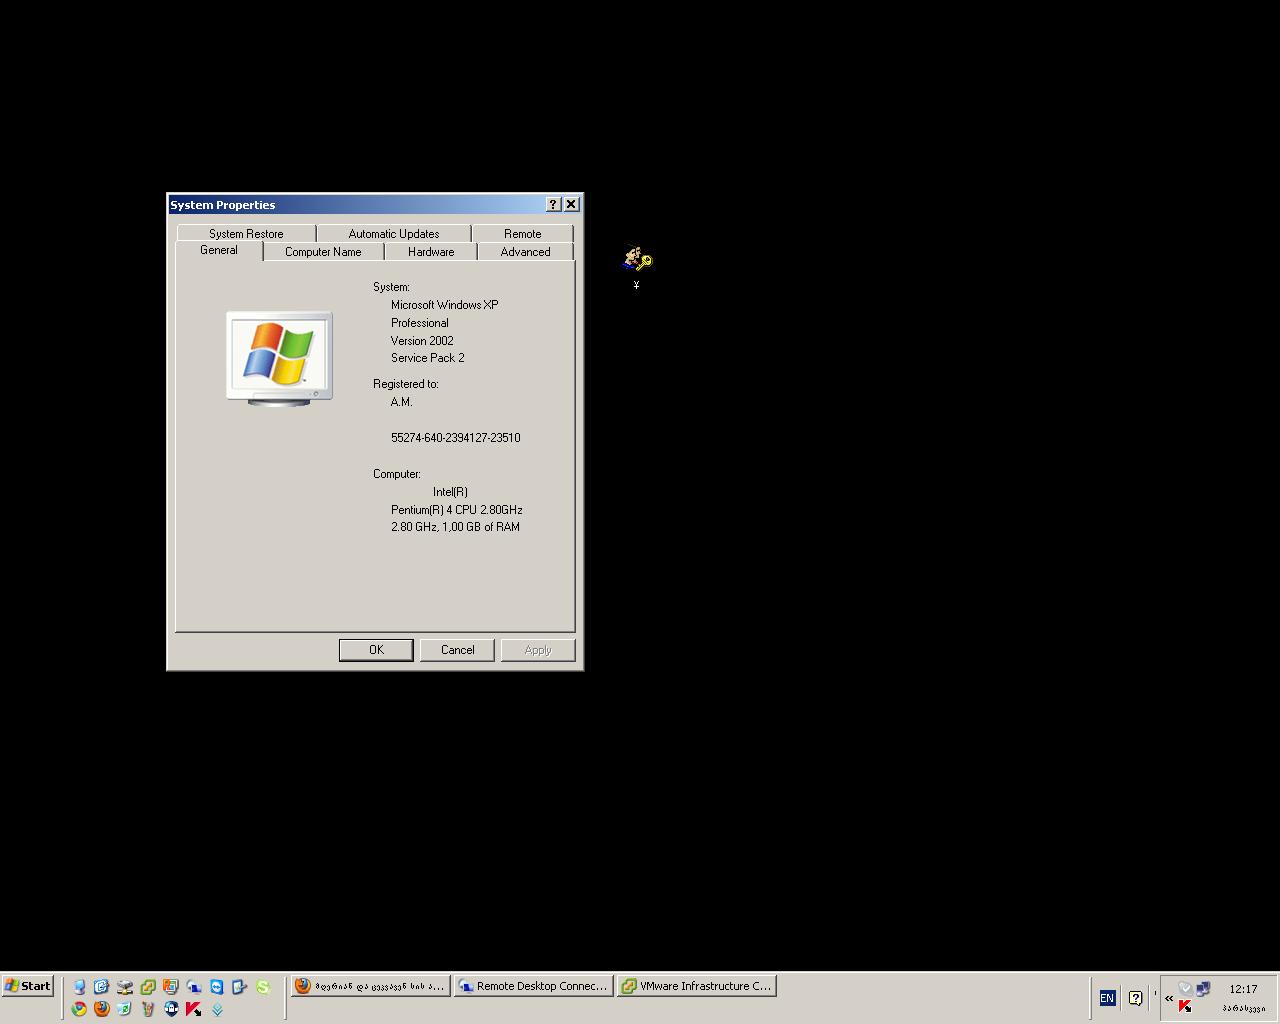Select the System Restore tab
Viewport: 1280px width, 1024px height.
point(246,233)
